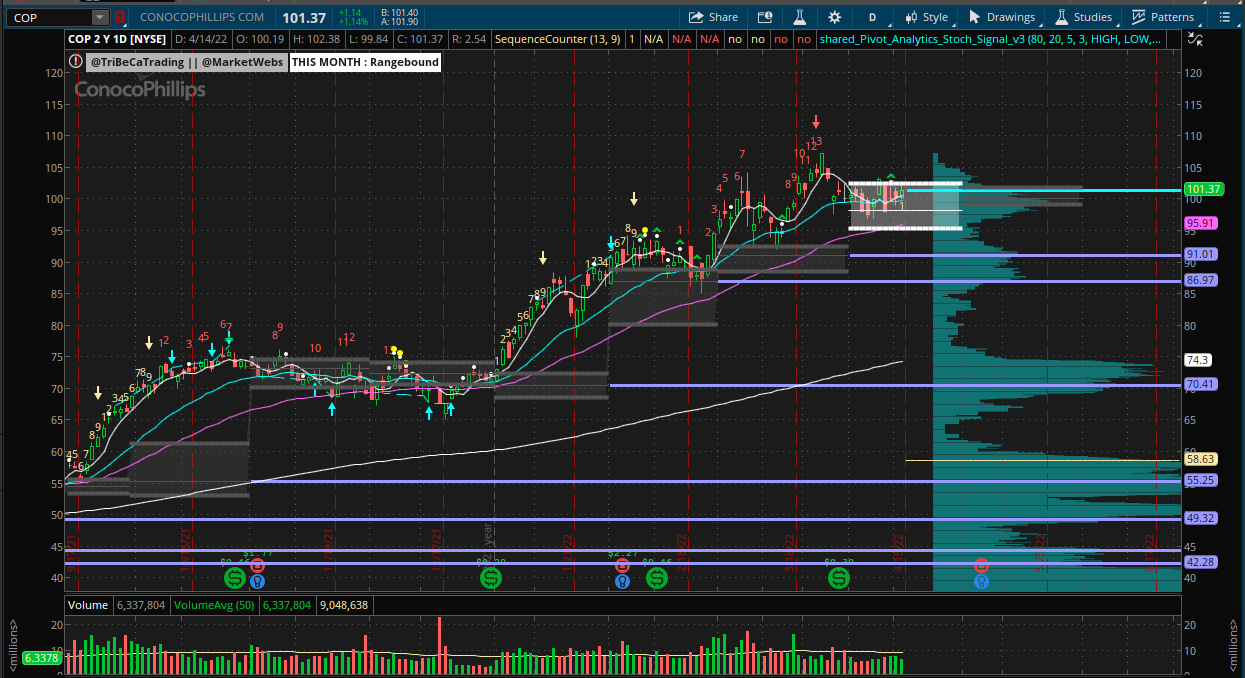Click the red future earnings icon in volume profile
The image size is (1245, 678).
[x=981, y=566]
